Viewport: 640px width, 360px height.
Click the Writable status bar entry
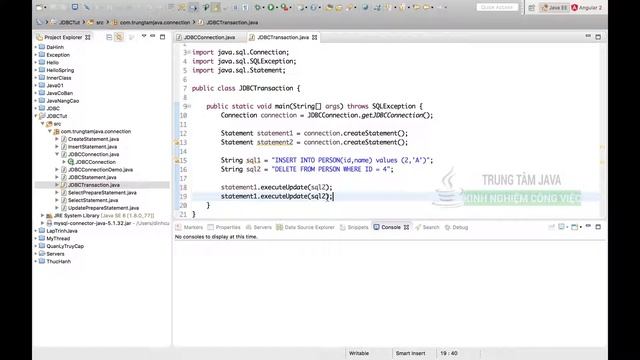359,353
